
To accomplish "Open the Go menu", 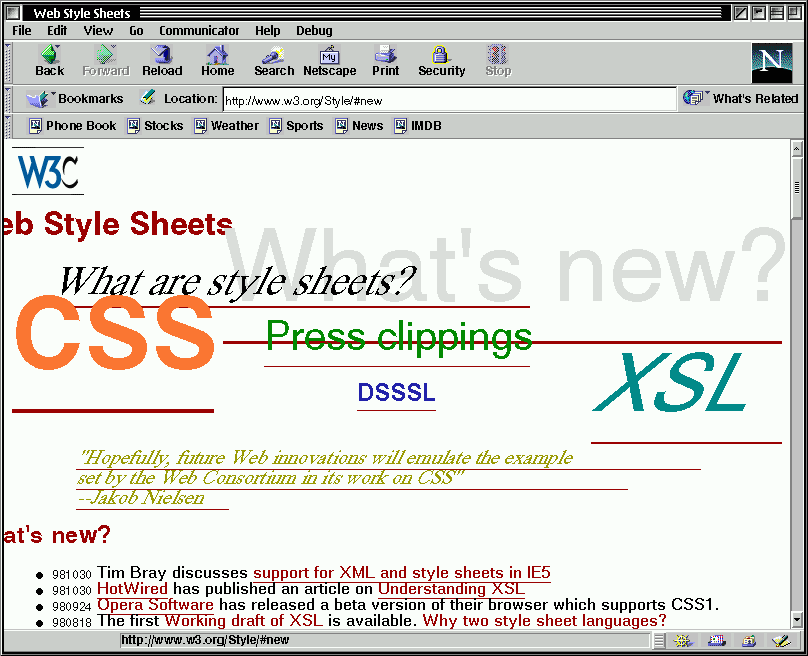I will point(136,30).
